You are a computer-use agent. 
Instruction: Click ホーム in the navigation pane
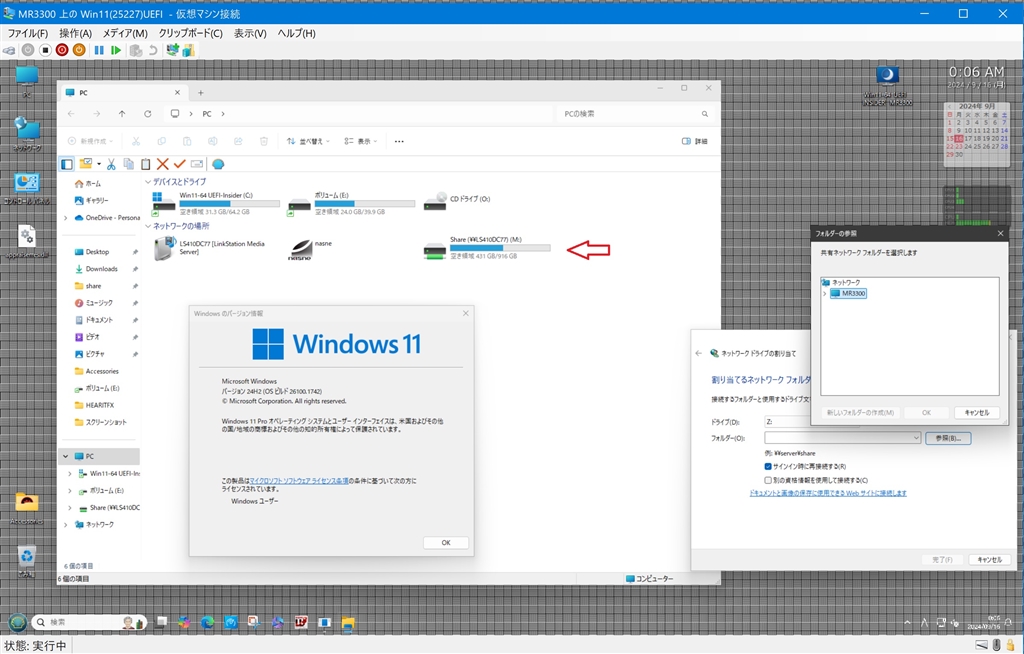click(x=88, y=184)
